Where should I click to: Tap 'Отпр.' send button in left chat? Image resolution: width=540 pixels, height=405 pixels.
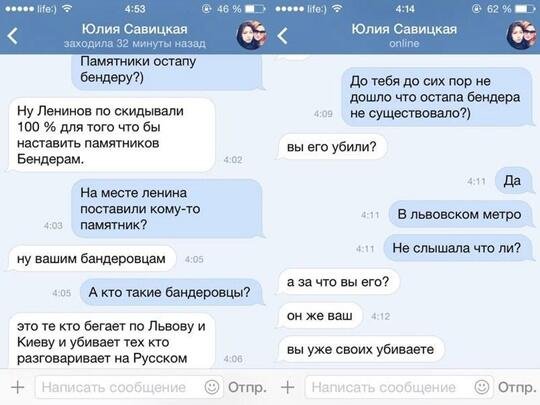click(247, 388)
